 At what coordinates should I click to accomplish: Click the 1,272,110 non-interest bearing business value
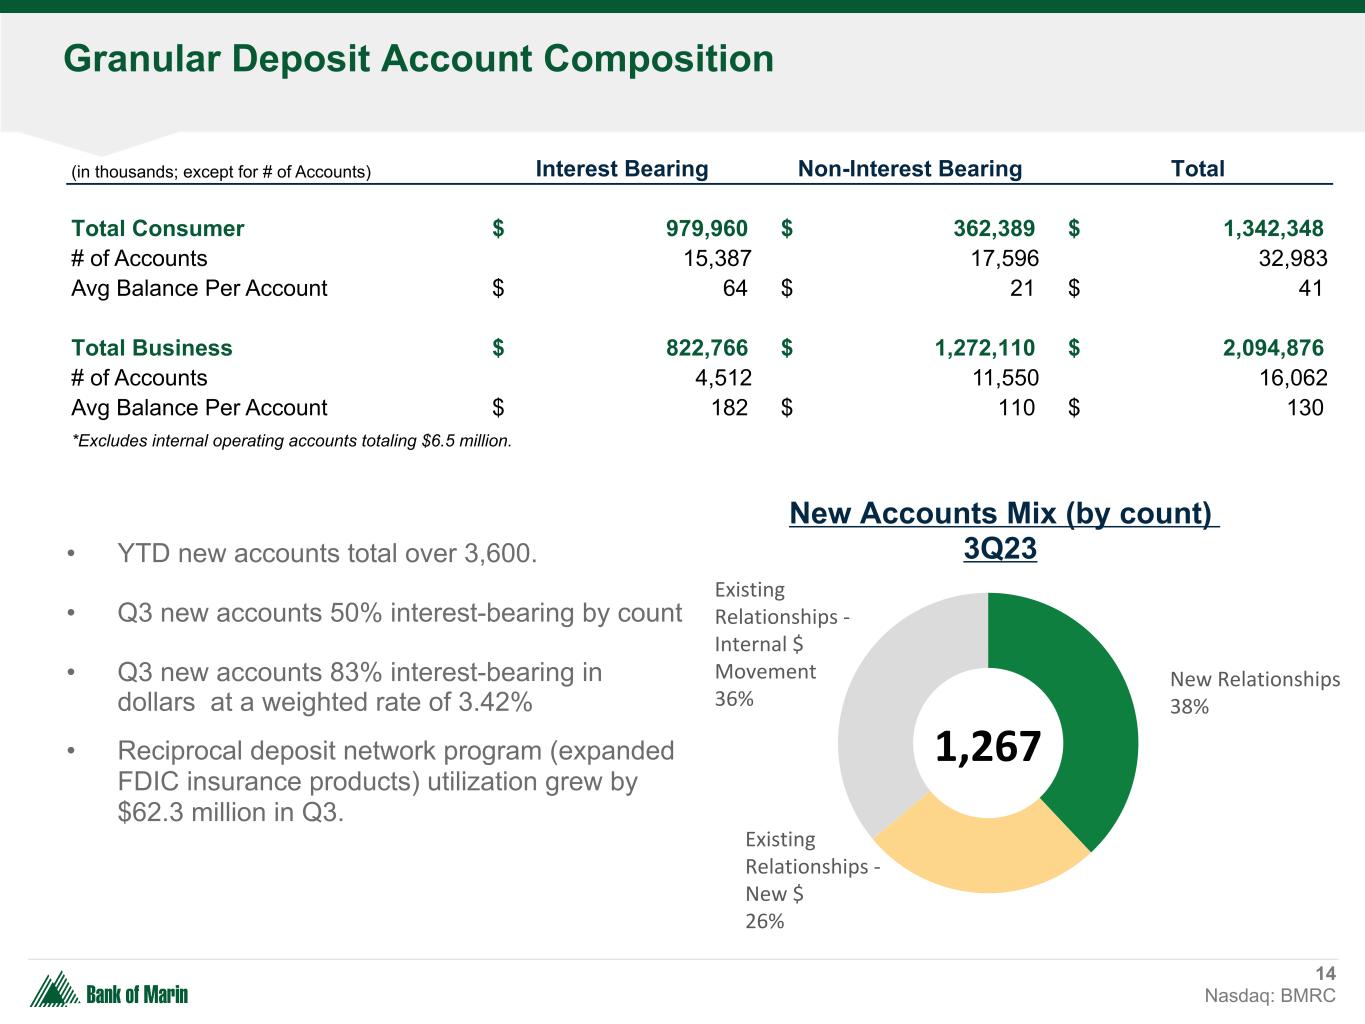[984, 348]
